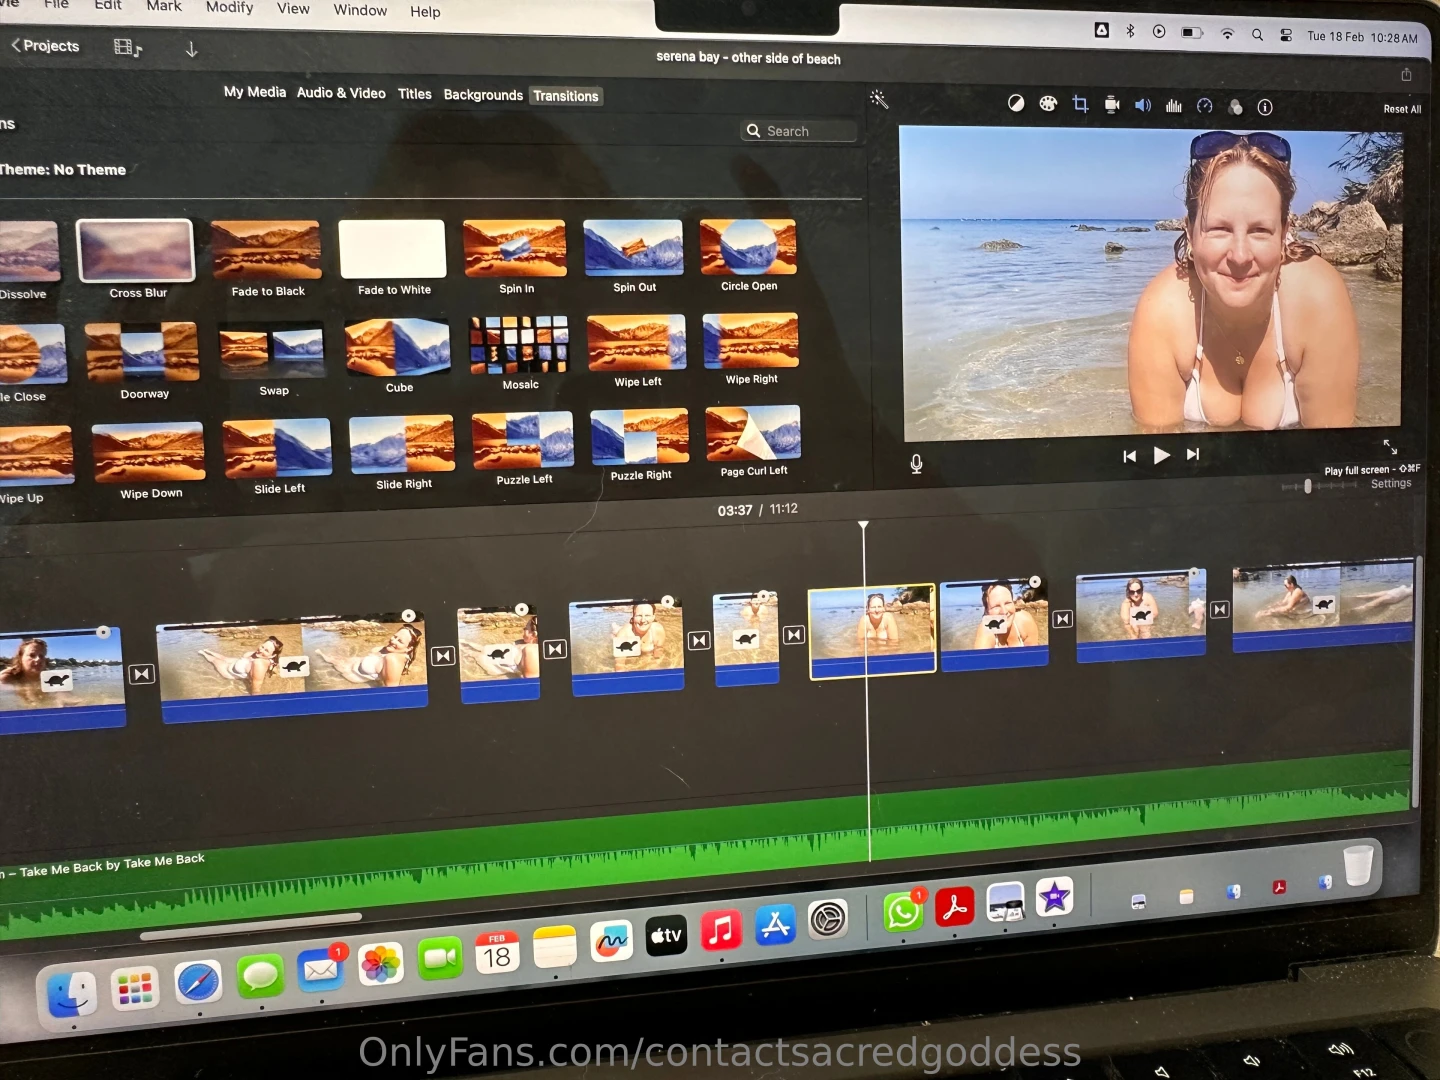Select the crop tool above viewer
This screenshot has height=1080, width=1440.
1080,104
